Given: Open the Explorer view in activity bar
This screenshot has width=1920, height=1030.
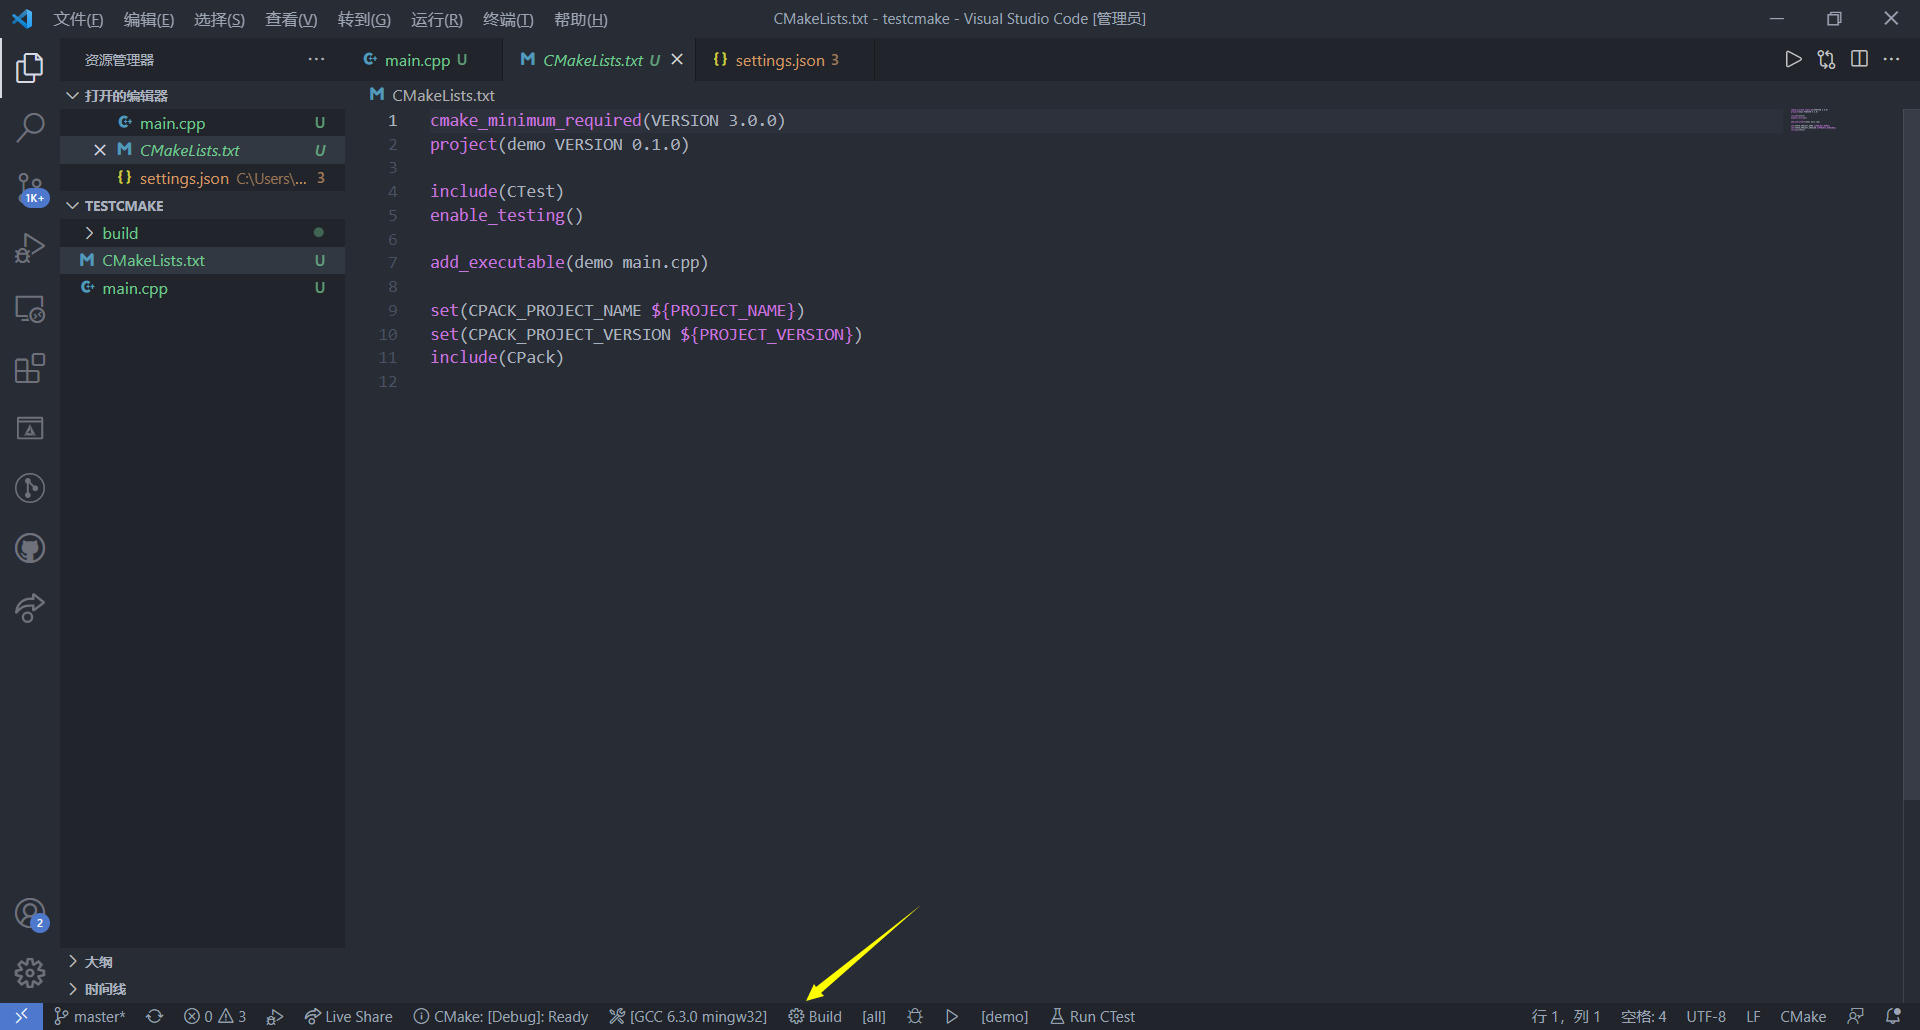Looking at the screenshot, I should coord(30,68).
